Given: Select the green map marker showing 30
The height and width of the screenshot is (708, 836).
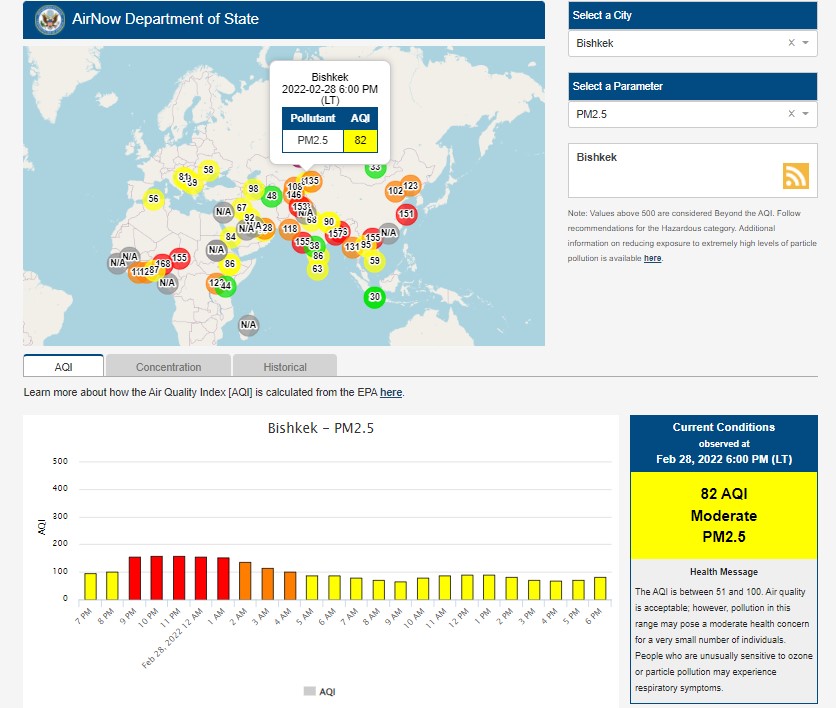Looking at the screenshot, I should [x=374, y=297].
